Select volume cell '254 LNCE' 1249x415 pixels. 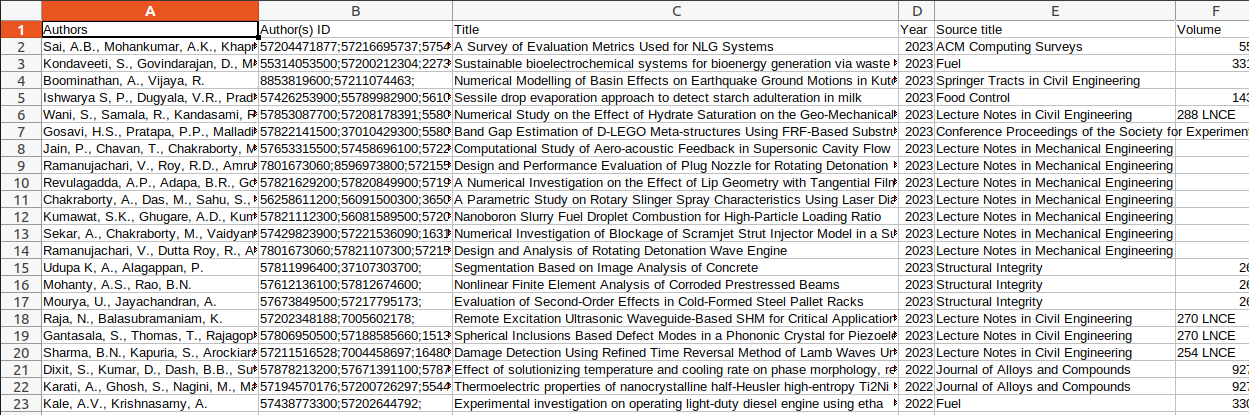pos(1212,353)
